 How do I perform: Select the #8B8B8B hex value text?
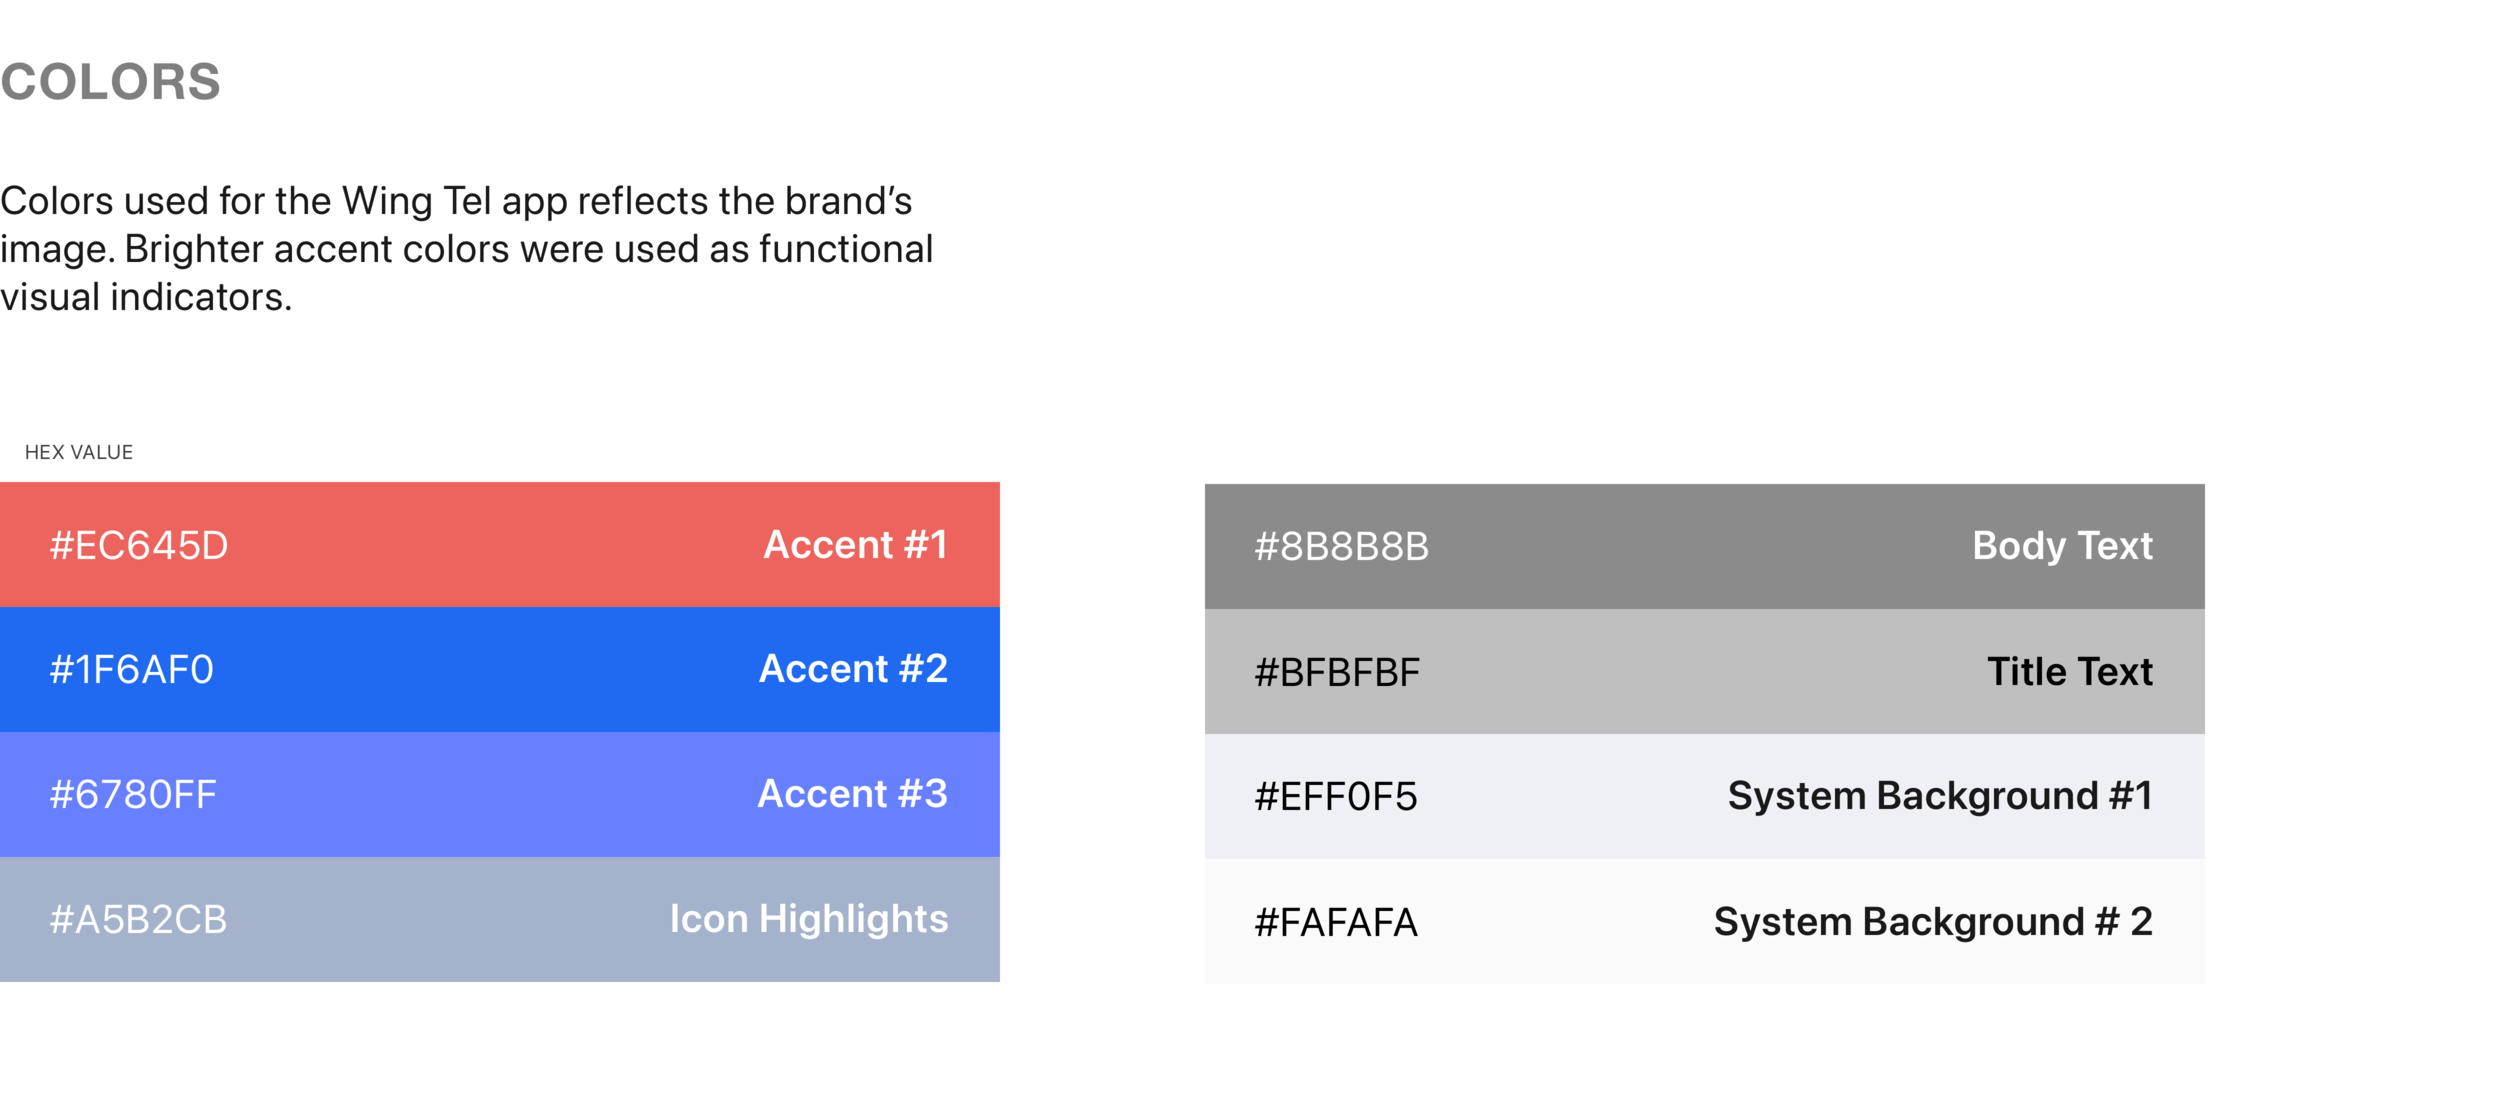1342,547
